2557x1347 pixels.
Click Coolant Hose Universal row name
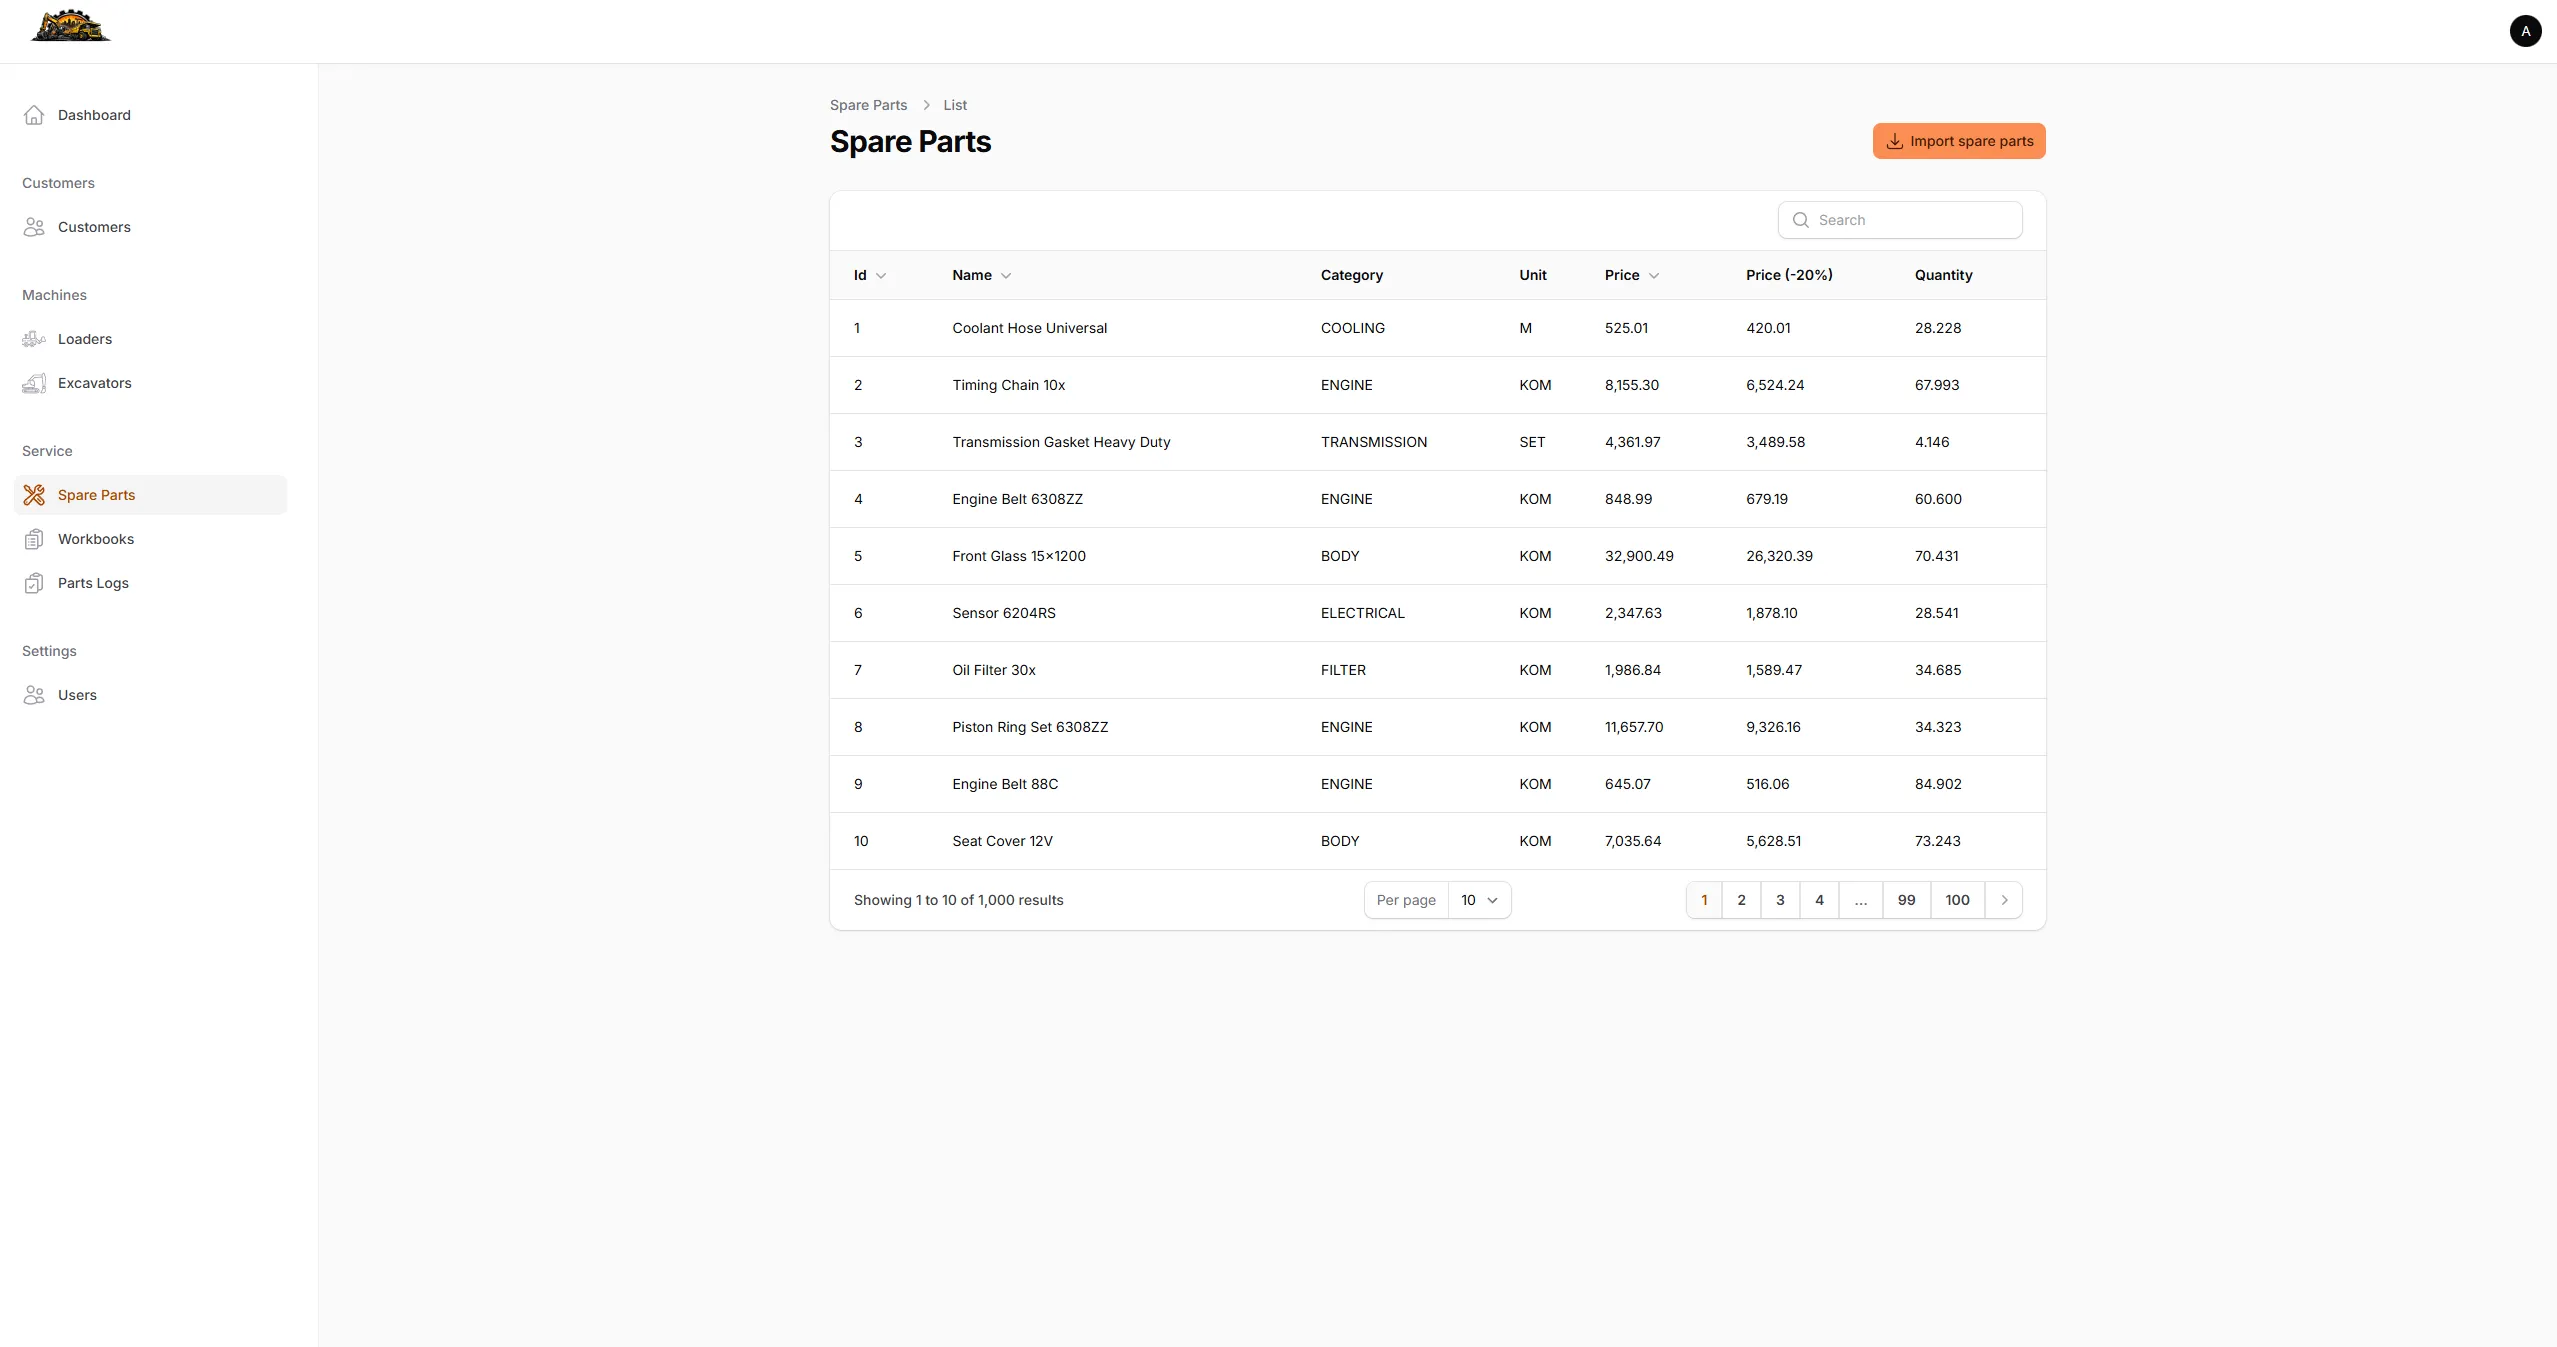1029,328
